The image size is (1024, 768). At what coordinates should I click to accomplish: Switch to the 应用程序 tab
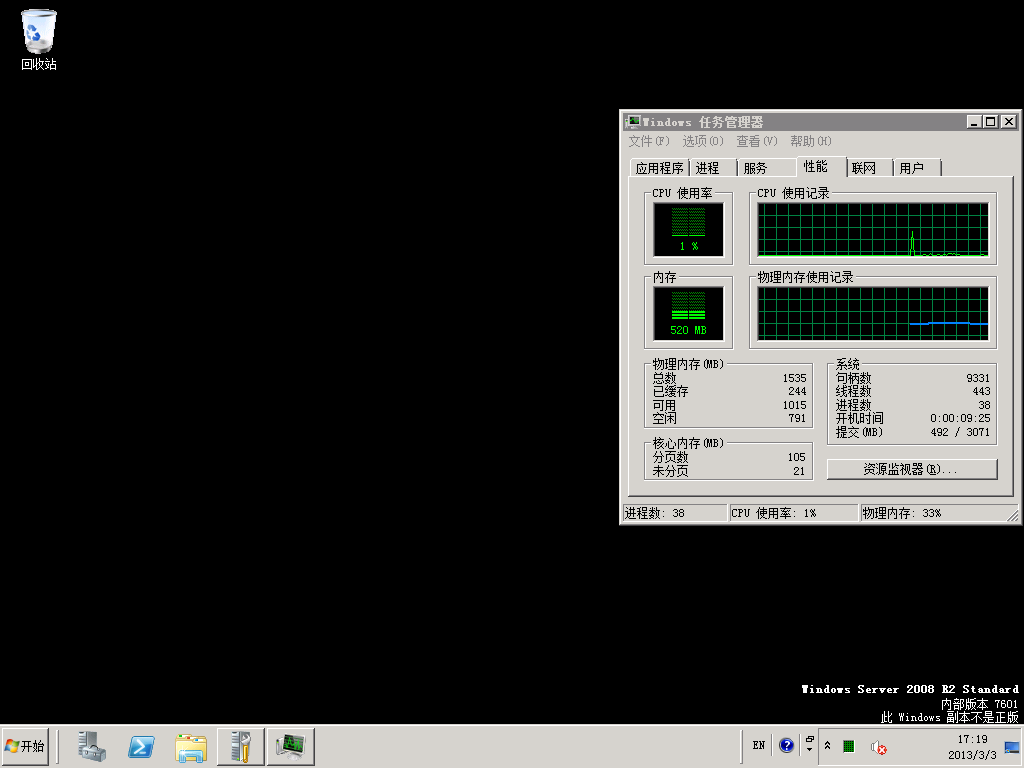point(659,168)
